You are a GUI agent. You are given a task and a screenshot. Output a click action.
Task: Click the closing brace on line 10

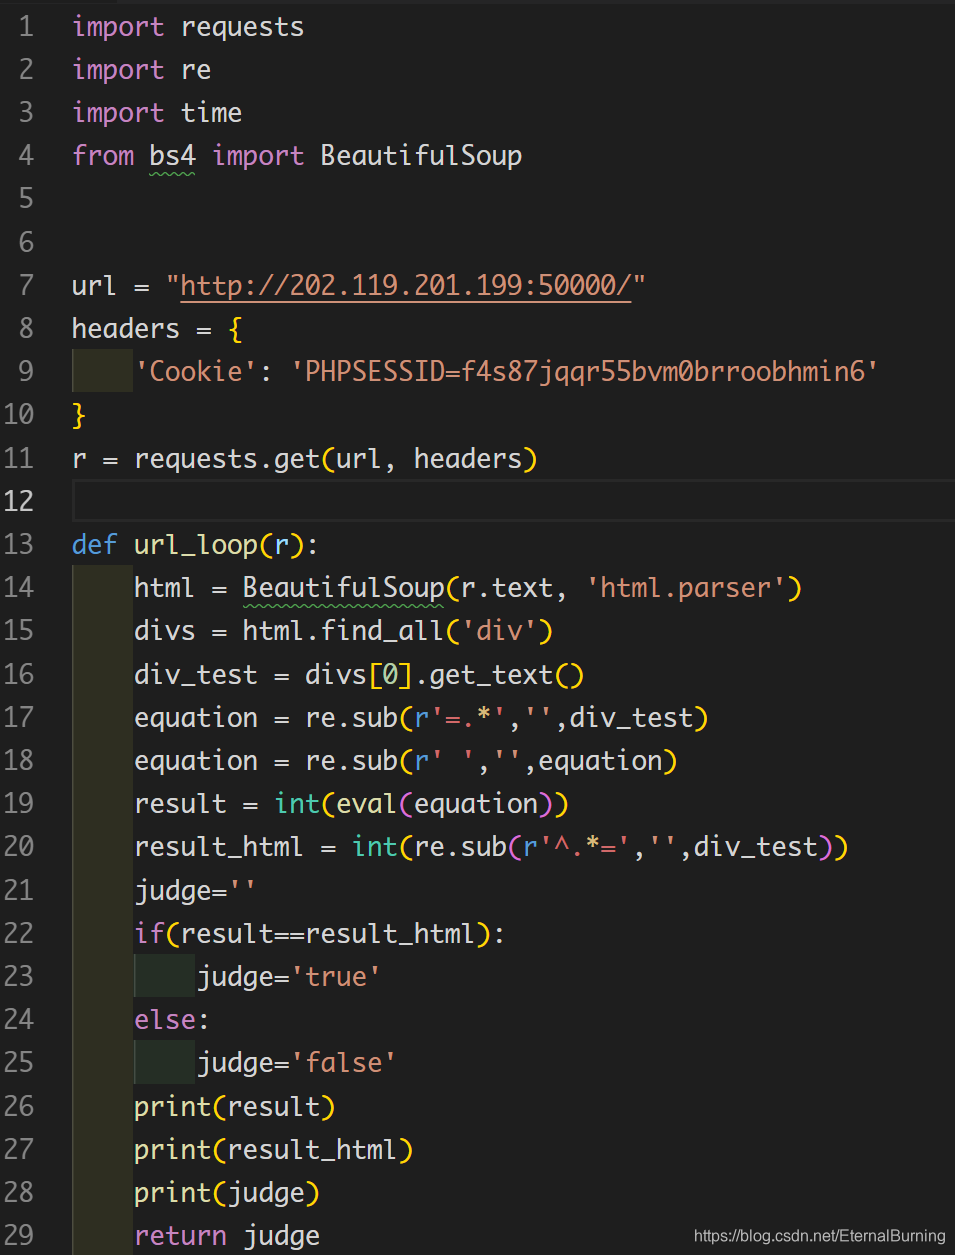tap(79, 415)
